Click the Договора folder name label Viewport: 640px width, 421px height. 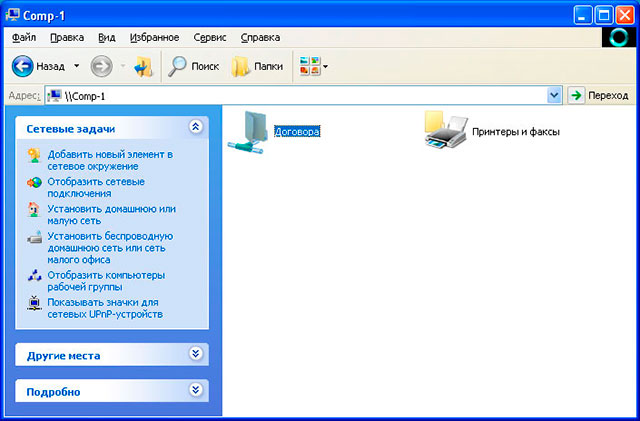click(297, 131)
